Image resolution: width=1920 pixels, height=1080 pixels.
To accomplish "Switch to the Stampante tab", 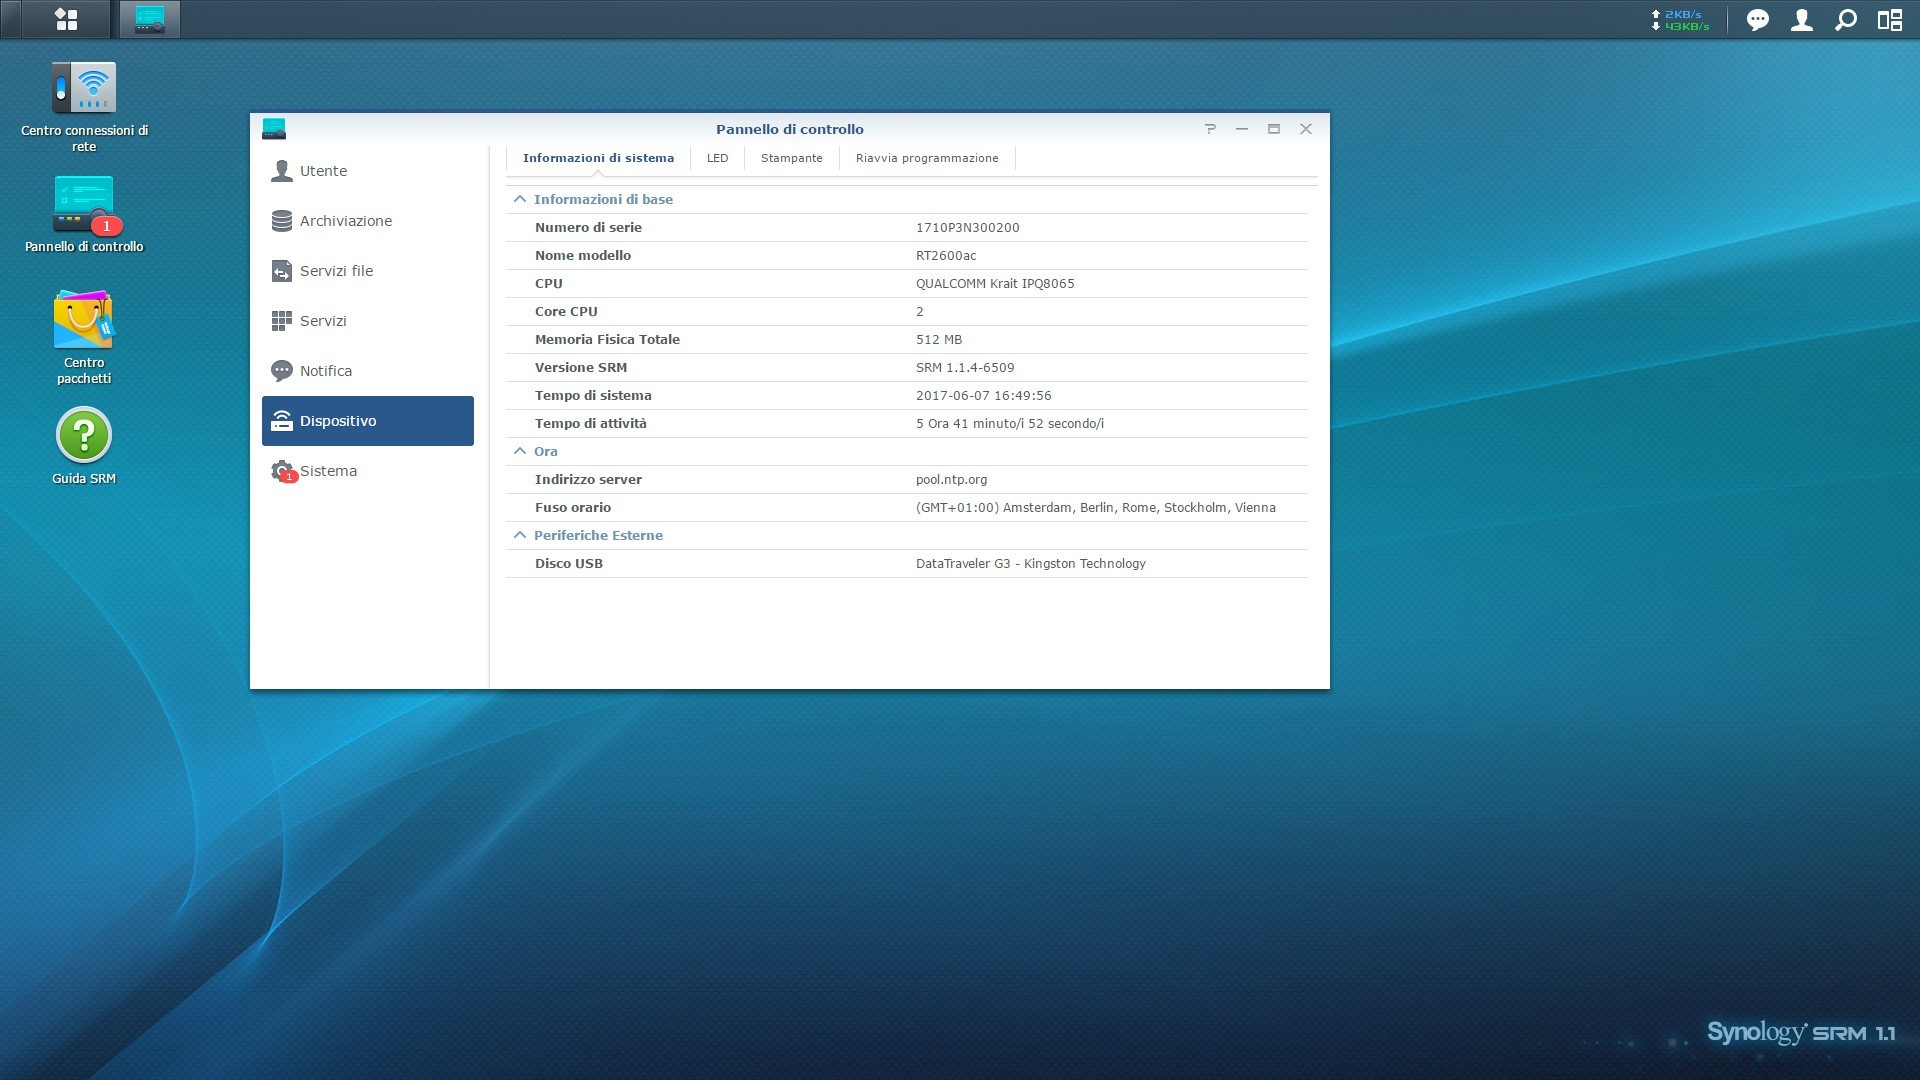I will pos(791,158).
